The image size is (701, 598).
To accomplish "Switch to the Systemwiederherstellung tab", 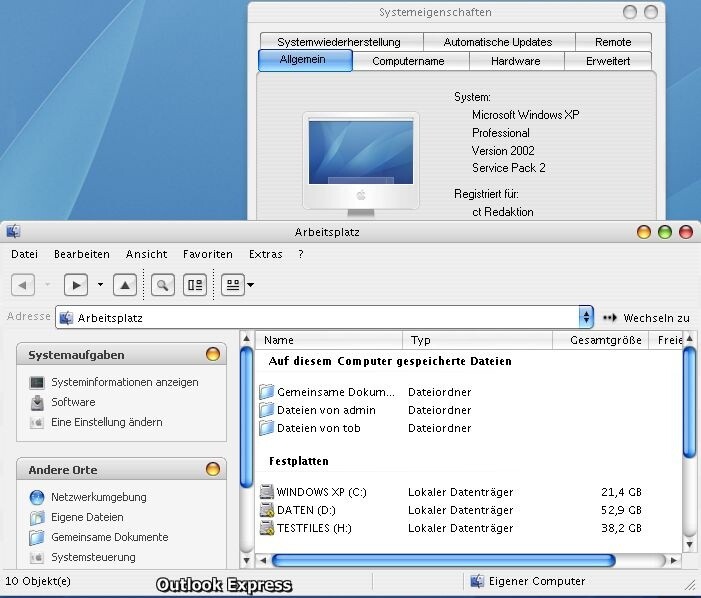I will pyautogui.click(x=342, y=42).
